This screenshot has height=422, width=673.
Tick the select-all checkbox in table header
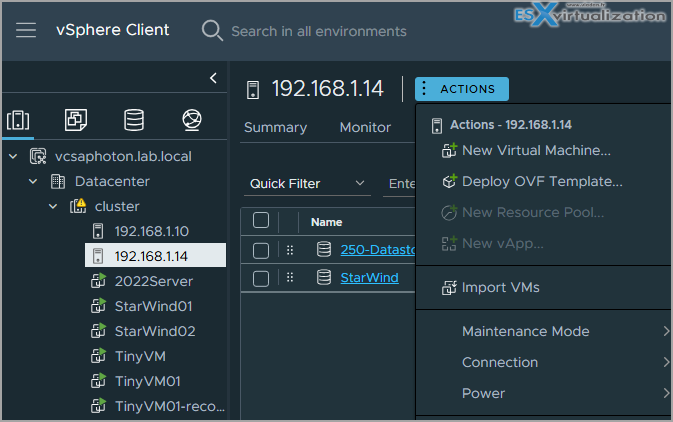[x=261, y=220]
